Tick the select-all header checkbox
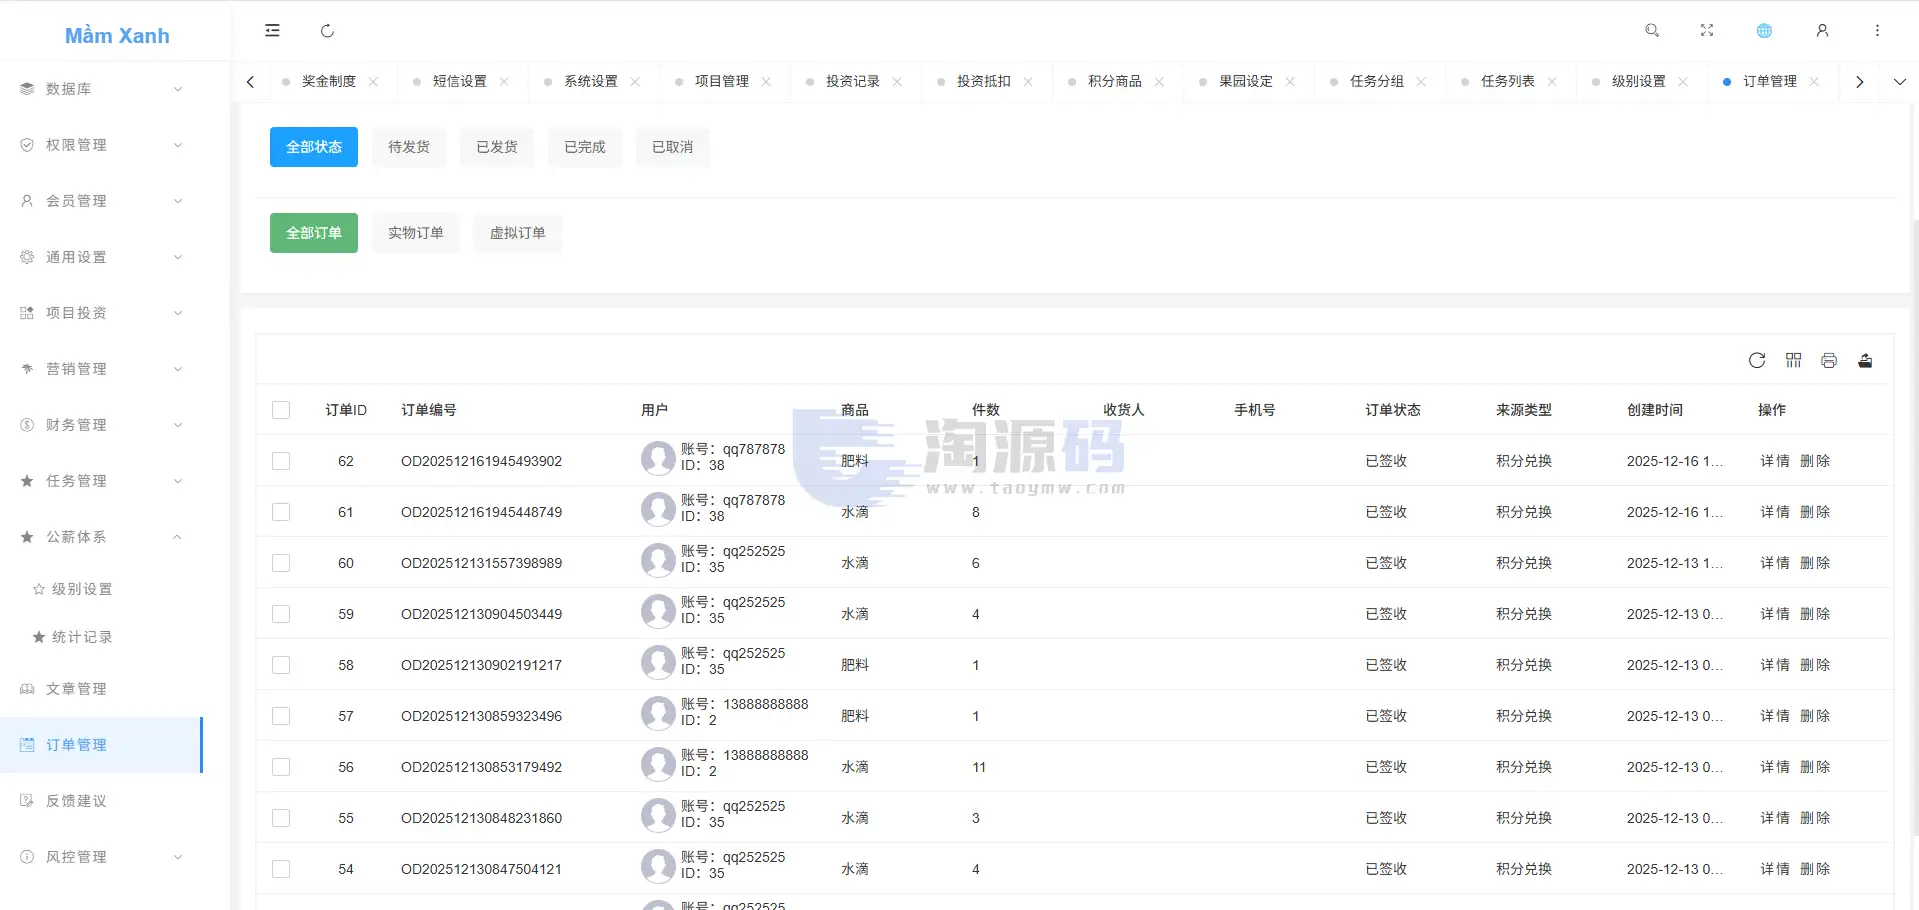 click(x=281, y=410)
